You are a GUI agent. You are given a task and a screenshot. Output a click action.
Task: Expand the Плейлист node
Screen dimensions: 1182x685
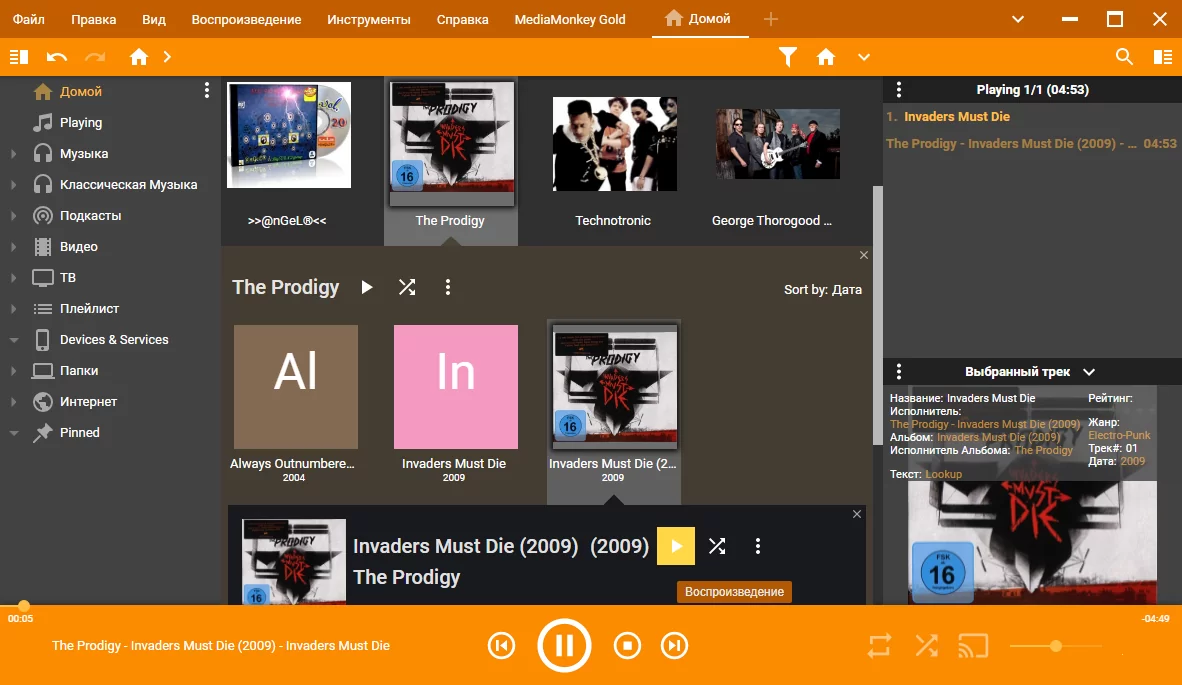click(14, 308)
